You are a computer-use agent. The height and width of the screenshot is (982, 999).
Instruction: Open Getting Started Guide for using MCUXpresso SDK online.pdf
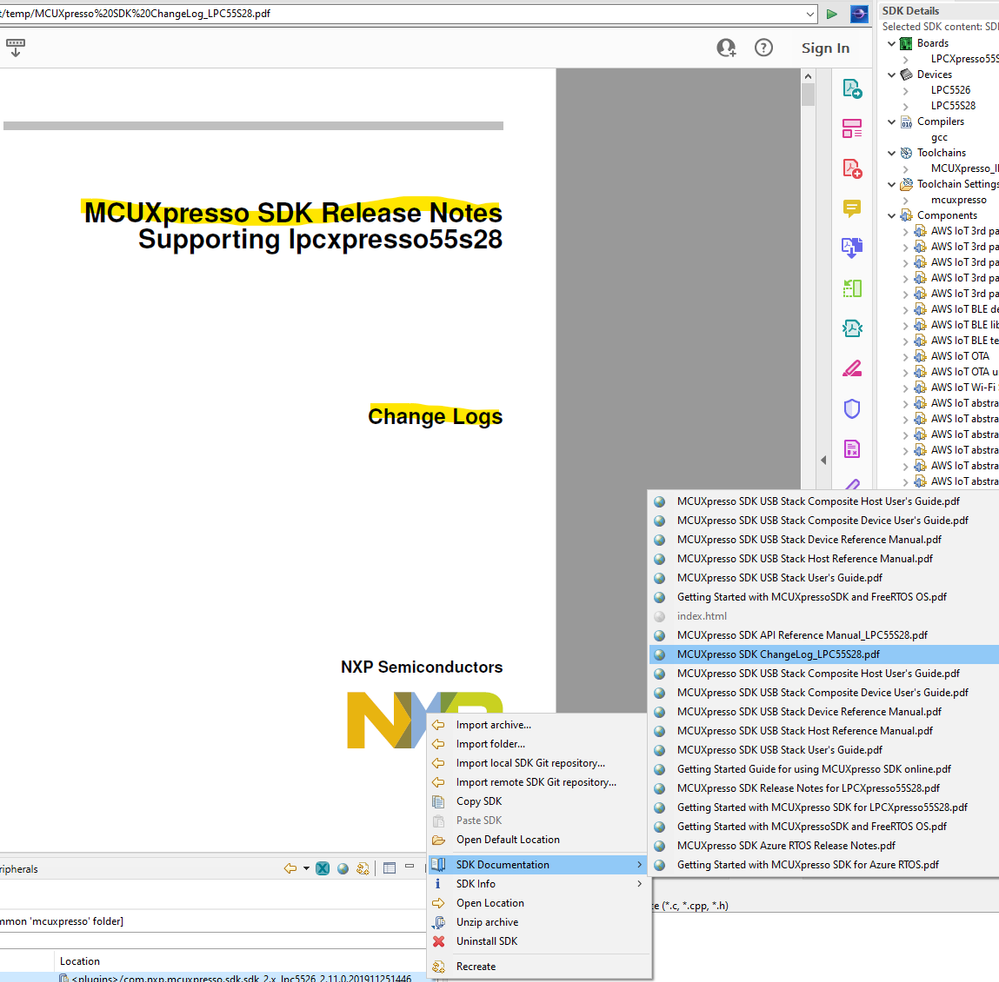[824, 769]
